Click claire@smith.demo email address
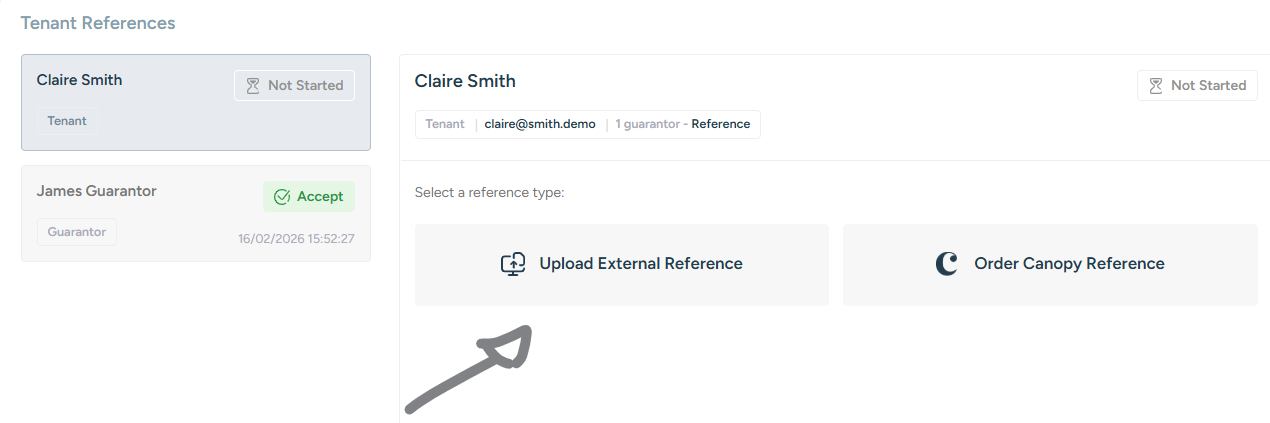The width and height of the screenshot is (1270, 423). pos(540,124)
